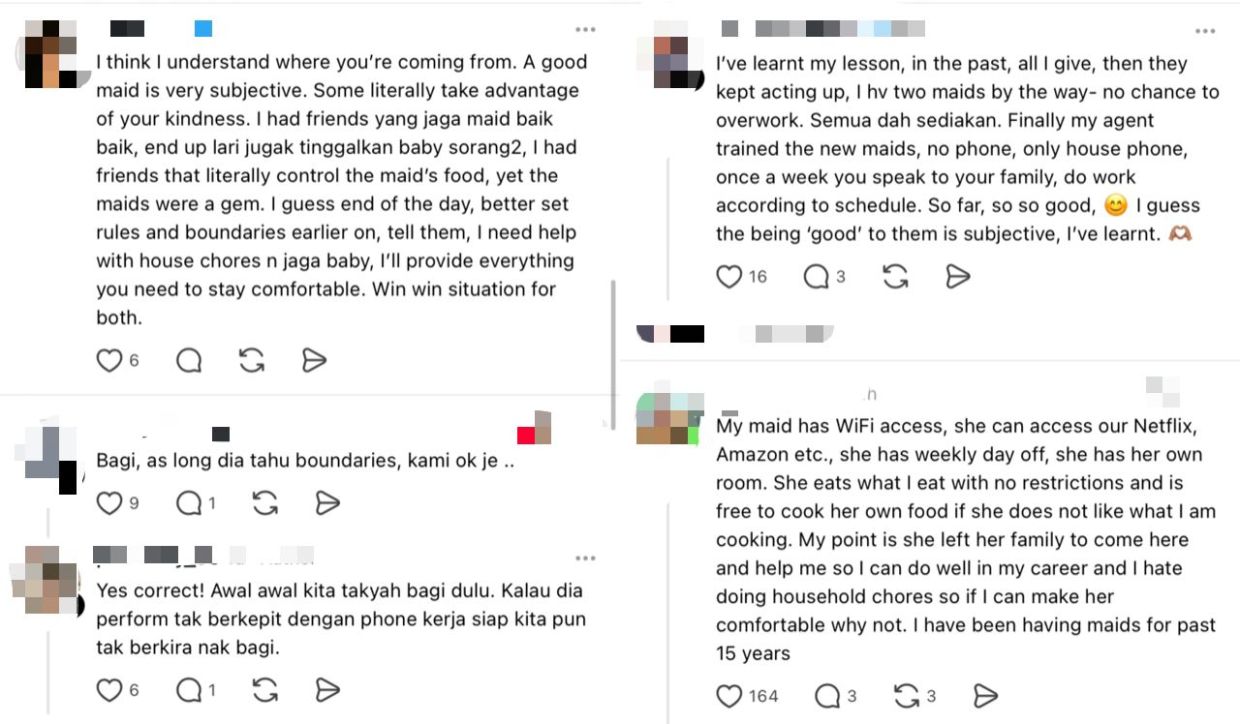Reply to the 'Yes correct! Awal awal' comment
This screenshot has width=1240, height=724.
(188, 689)
